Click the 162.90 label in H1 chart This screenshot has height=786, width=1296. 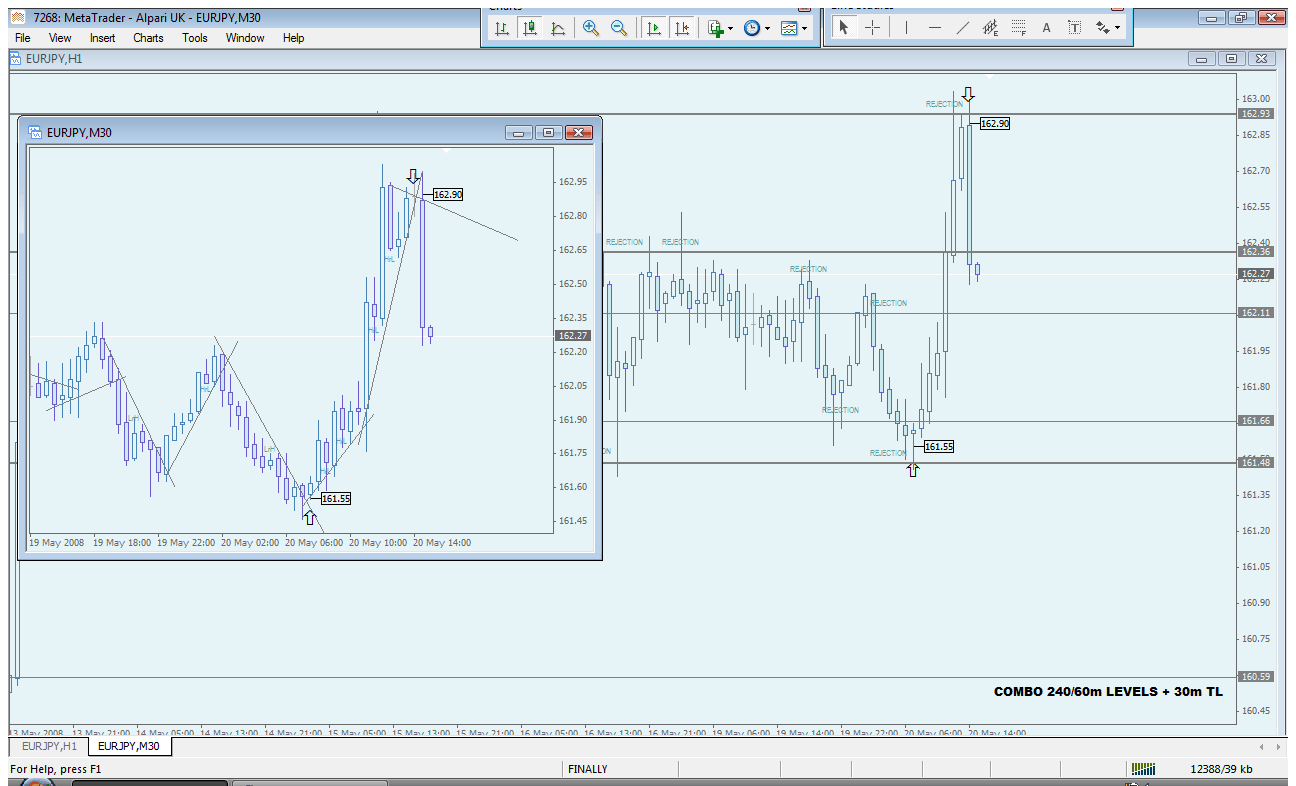[995, 123]
